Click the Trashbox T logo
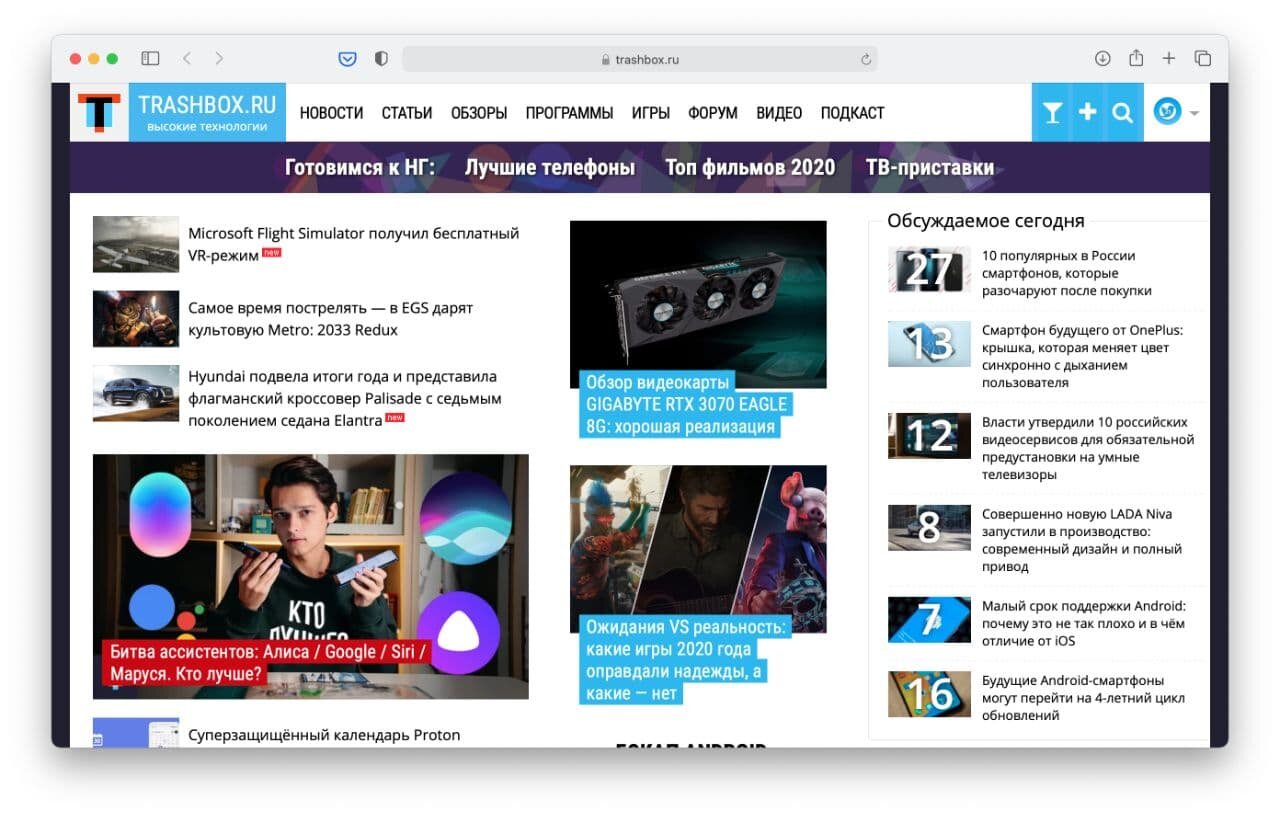The image size is (1280, 816). coord(99,112)
